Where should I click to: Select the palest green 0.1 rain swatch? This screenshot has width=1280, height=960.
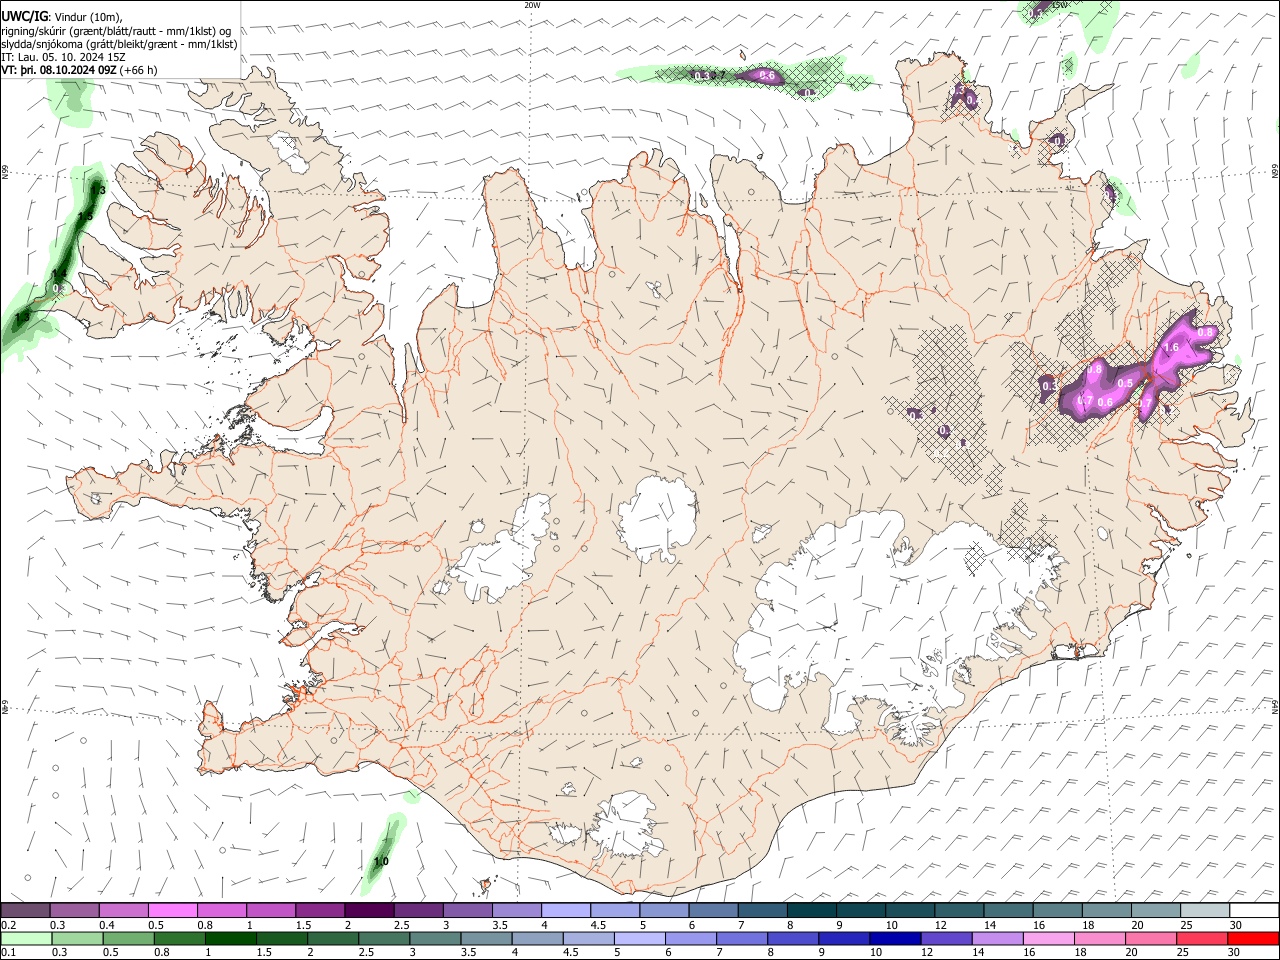(25, 938)
